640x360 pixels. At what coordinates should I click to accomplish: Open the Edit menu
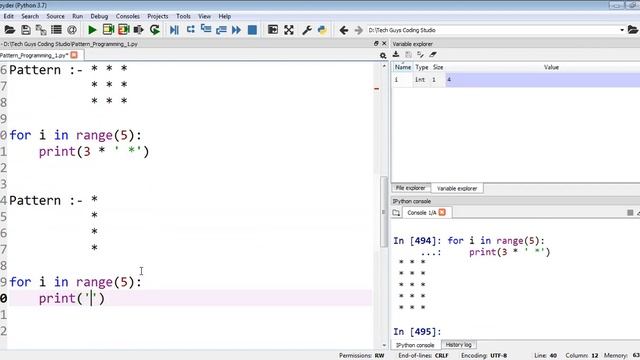coord(9,16)
